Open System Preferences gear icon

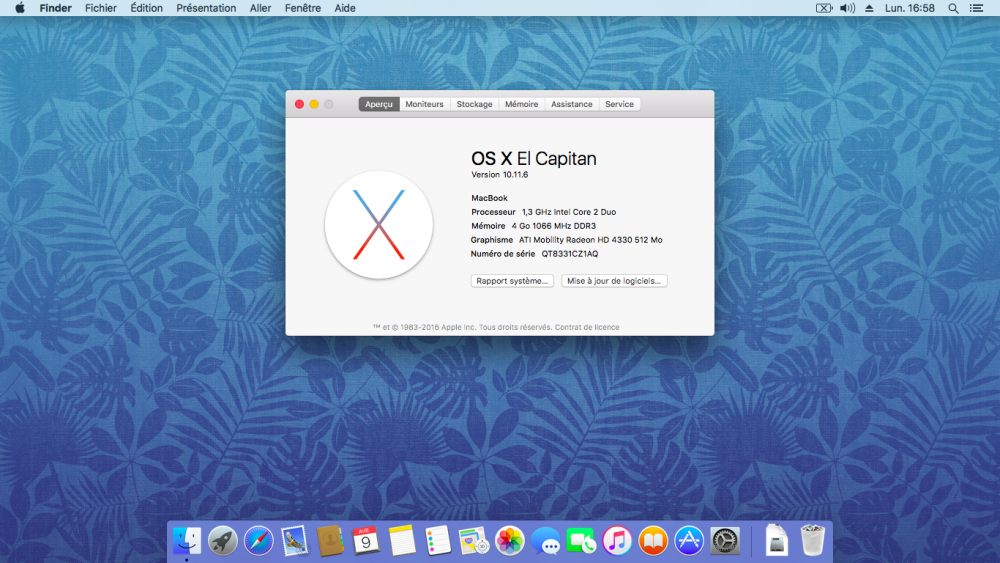(x=725, y=541)
